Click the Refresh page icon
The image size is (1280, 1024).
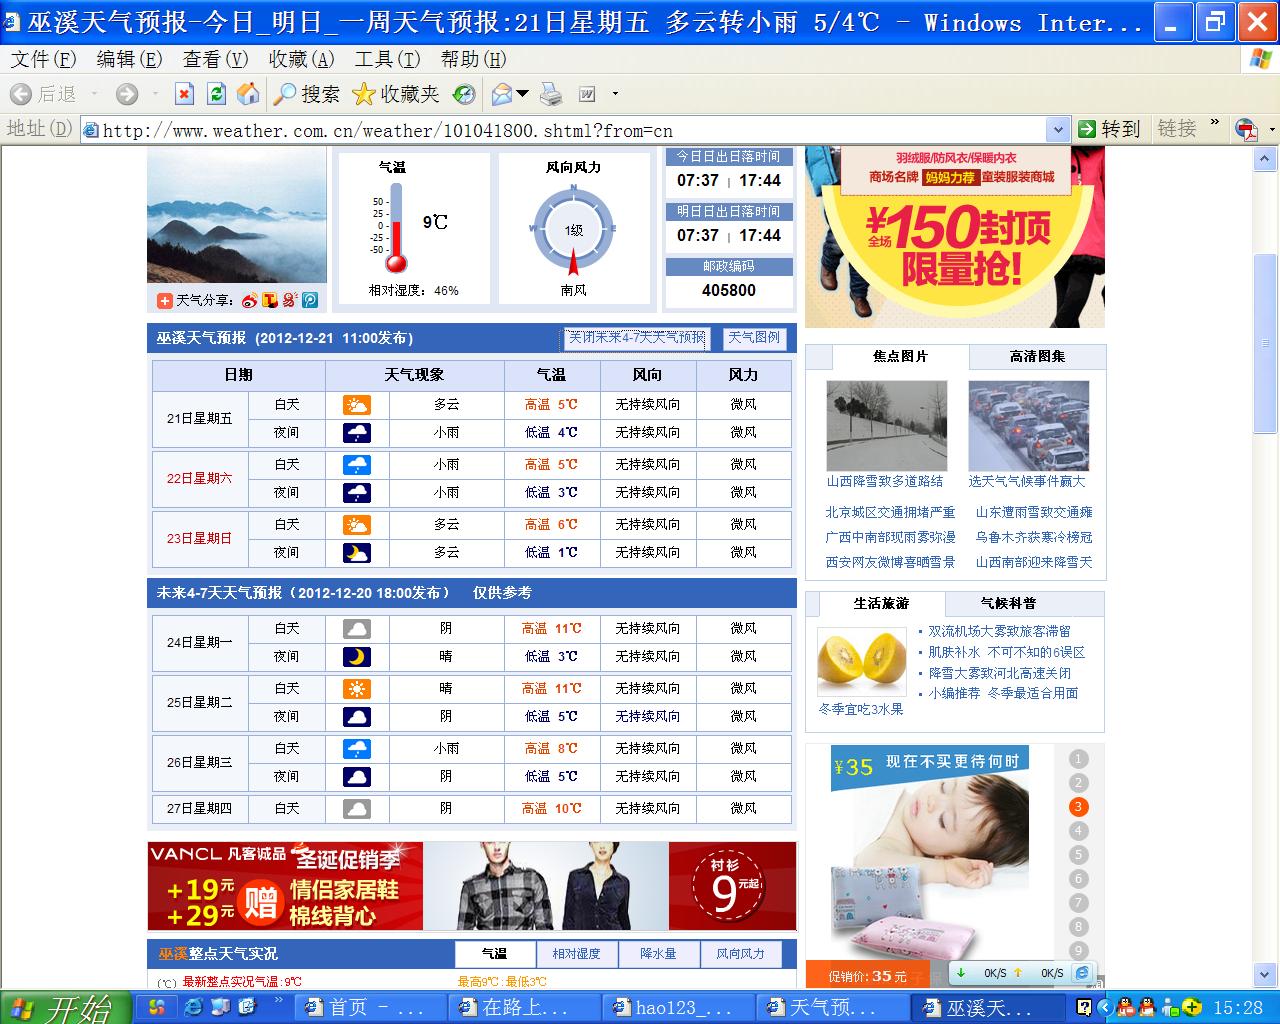click(x=216, y=94)
